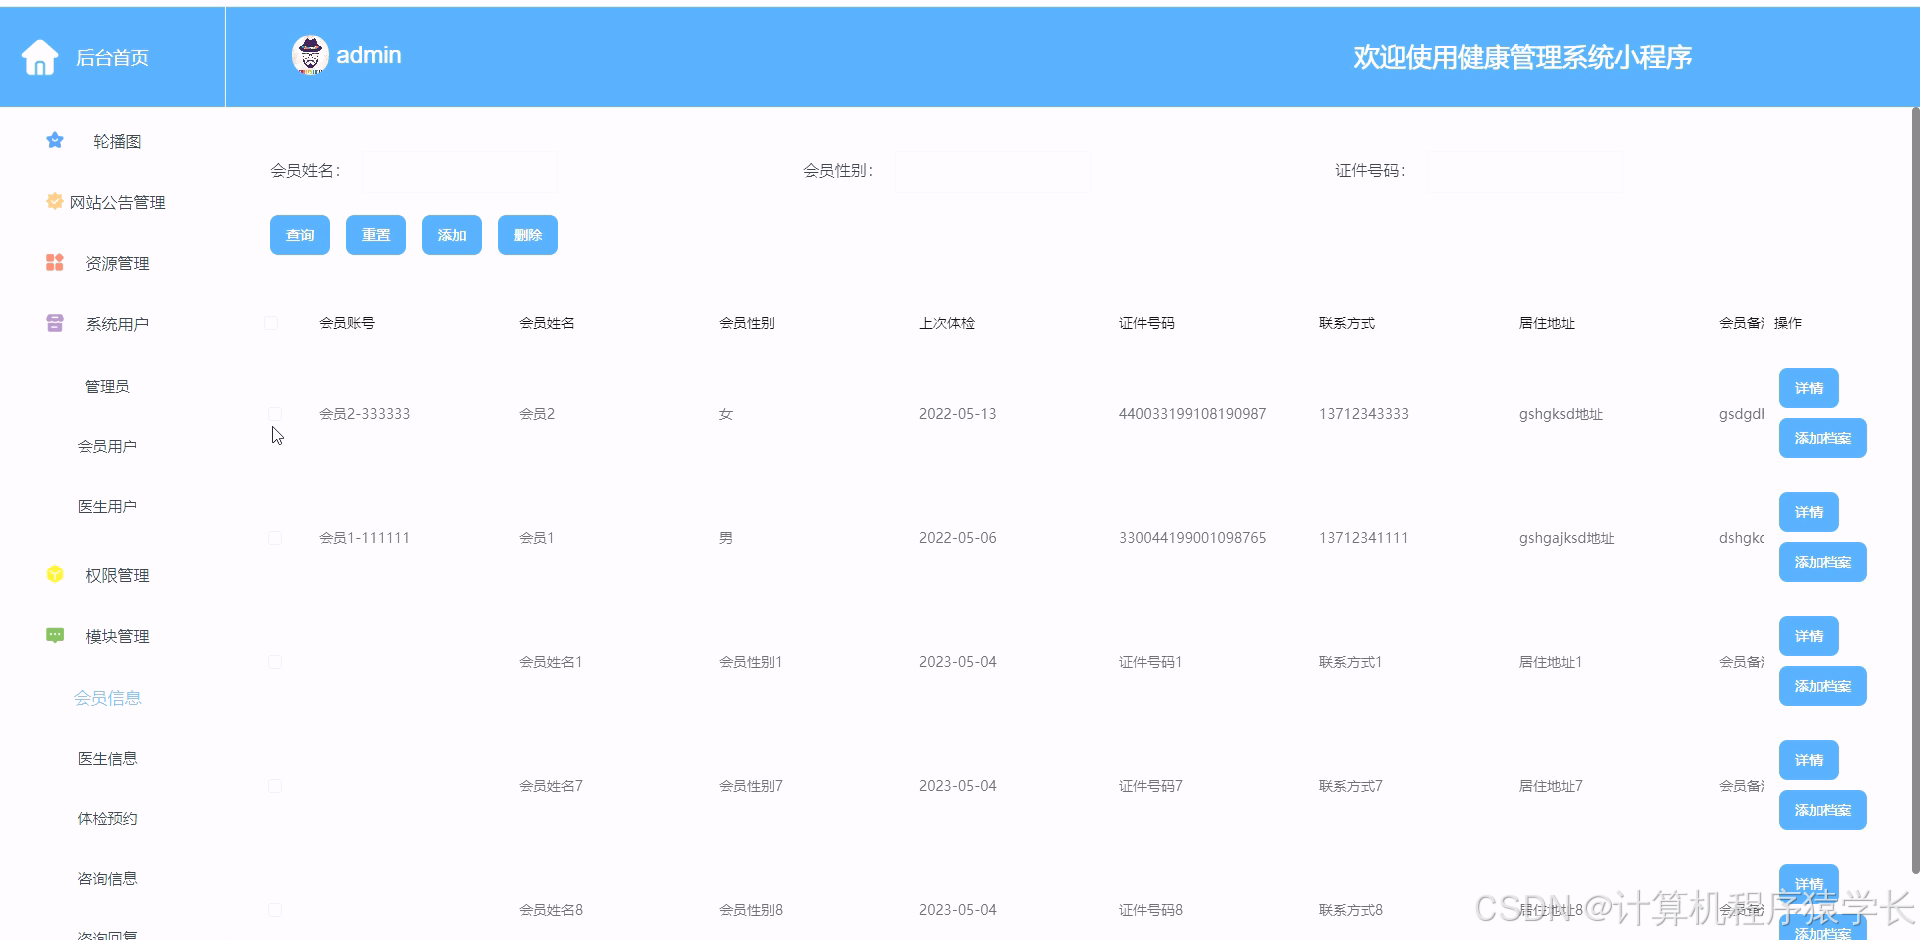Click the 查询 search button

point(300,235)
